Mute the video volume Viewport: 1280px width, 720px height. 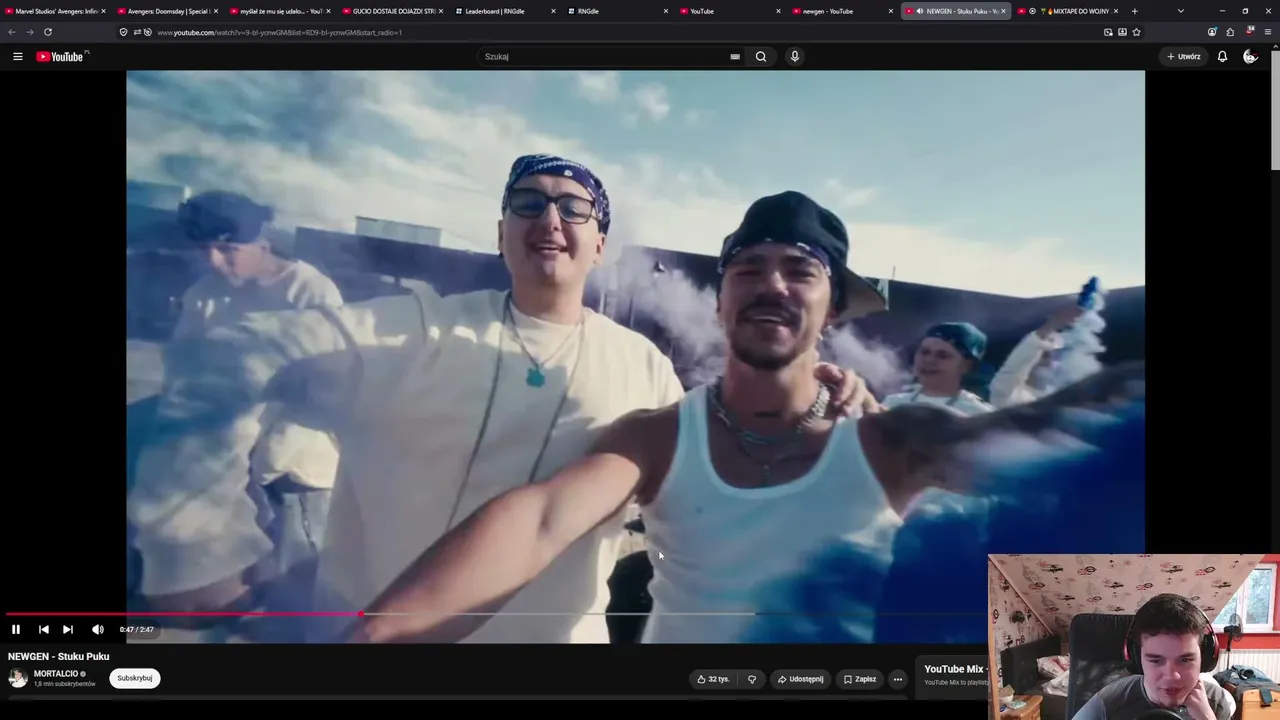[x=97, y=629]
